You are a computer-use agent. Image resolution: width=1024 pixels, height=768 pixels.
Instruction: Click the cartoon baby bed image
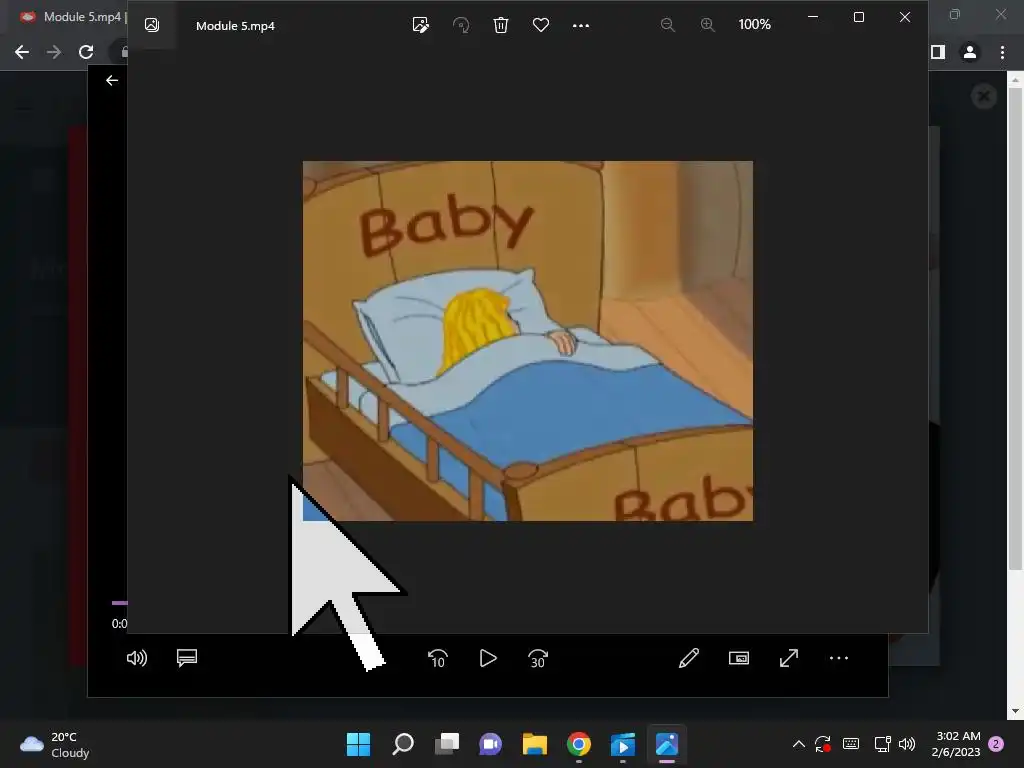point(528,341)
